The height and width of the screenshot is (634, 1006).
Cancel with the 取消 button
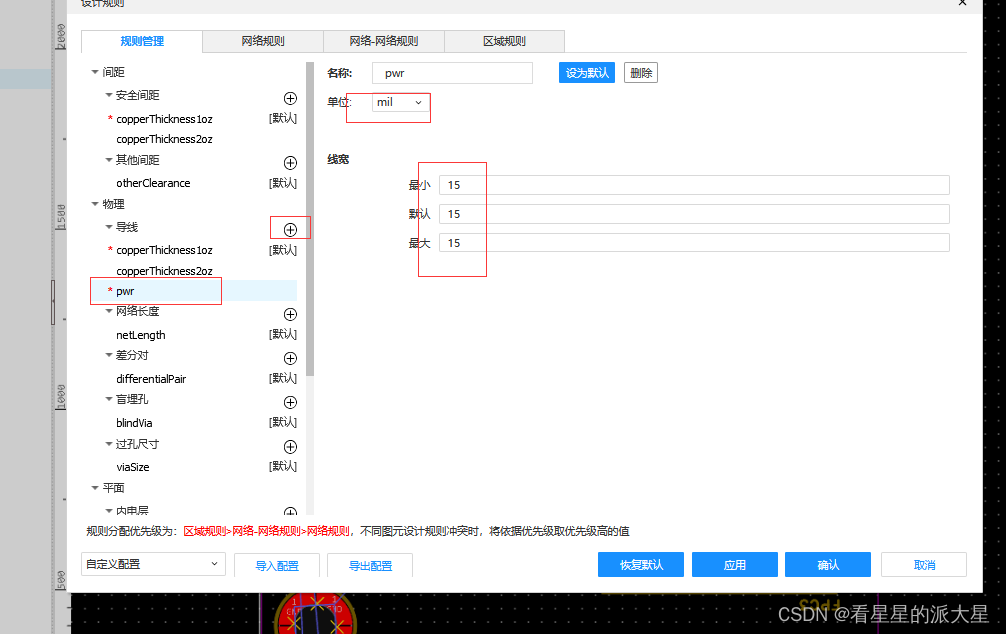tap(924, 565)
